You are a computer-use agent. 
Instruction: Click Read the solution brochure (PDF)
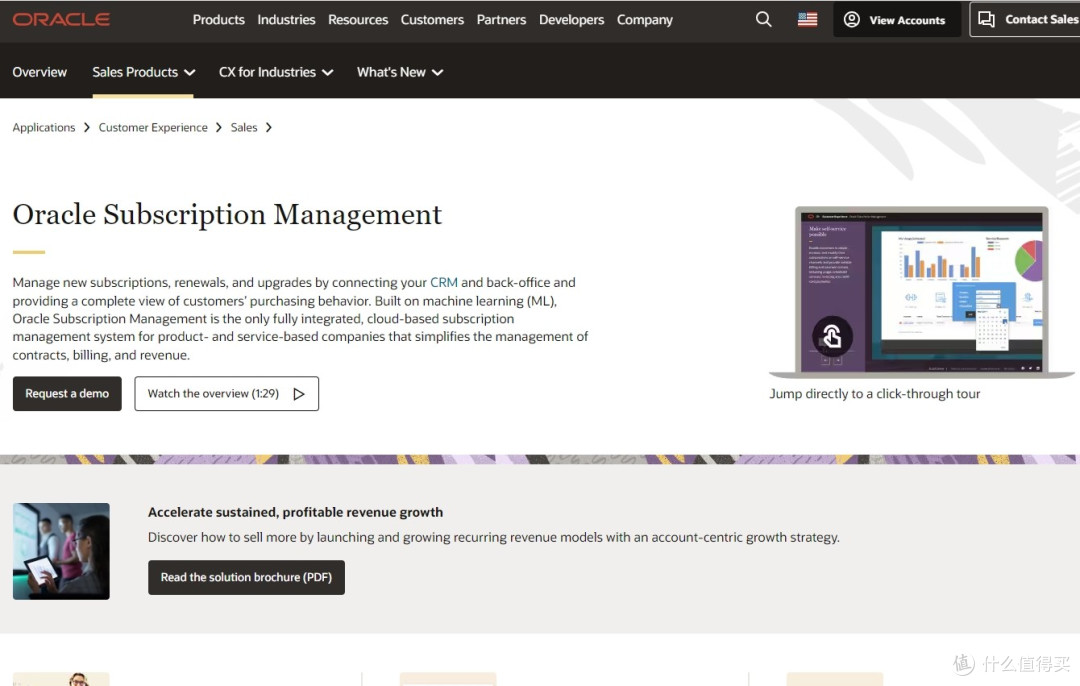(246, 577)
